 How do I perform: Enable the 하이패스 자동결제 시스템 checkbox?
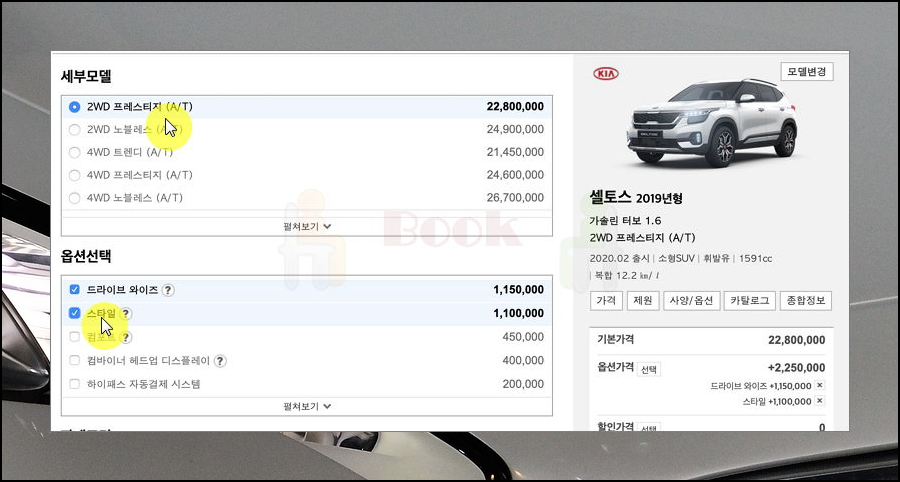(74, 384)
